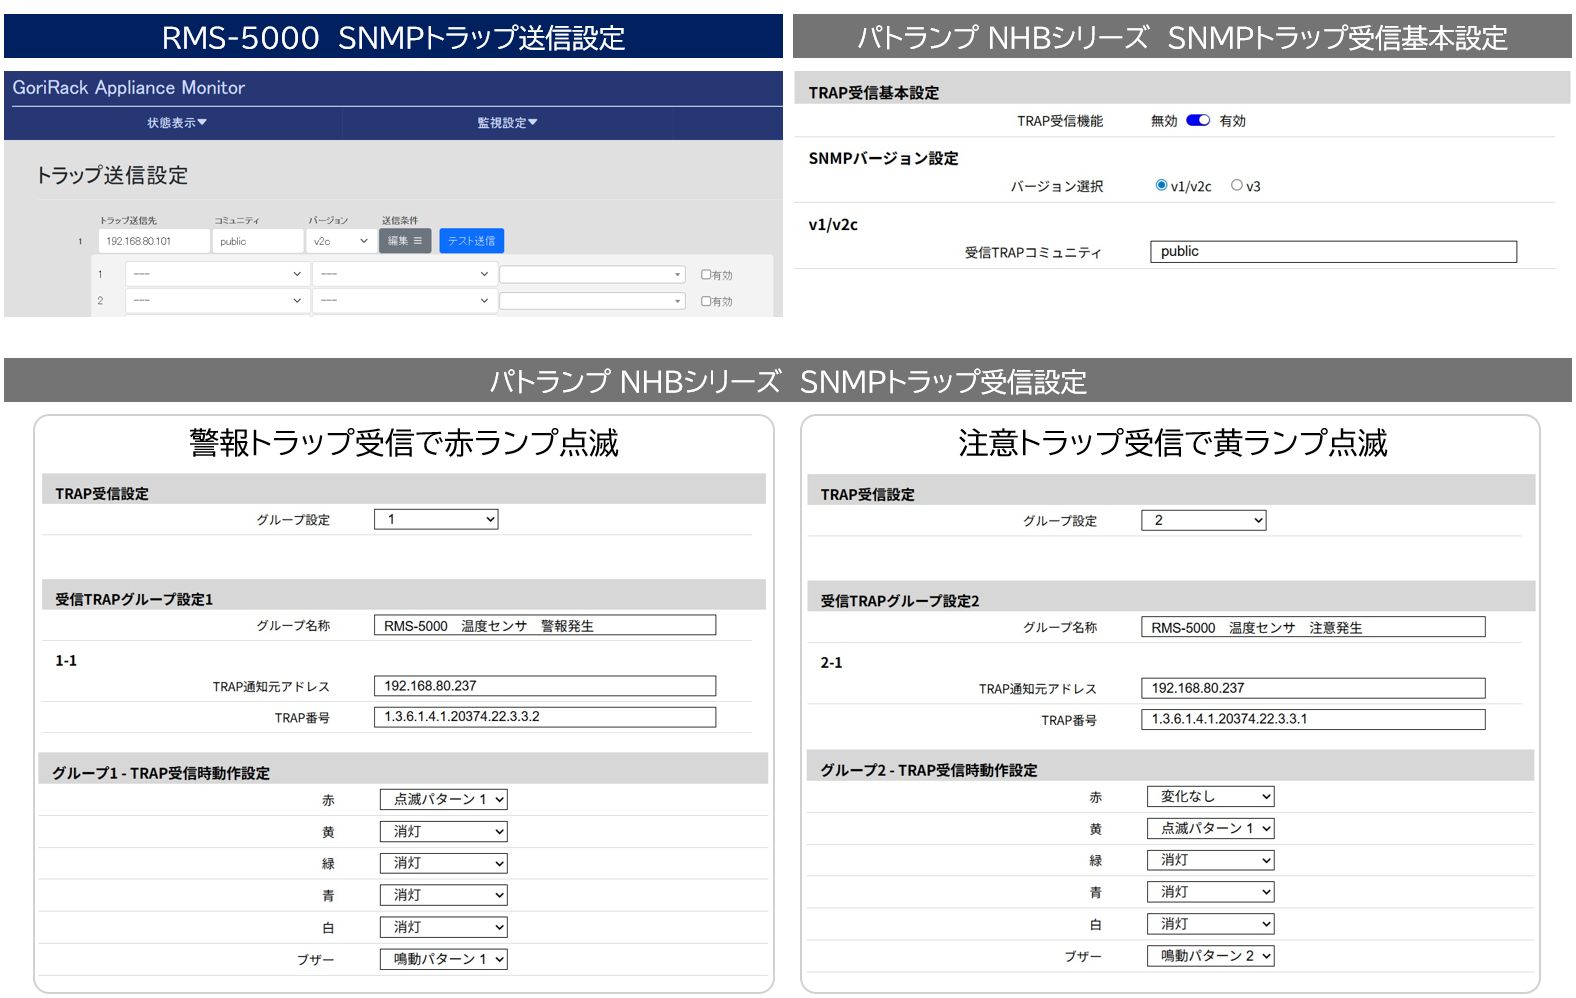This screenshot has width=1576, height=998.
Task: Click the 編集 send-condition button
Action: click(404, 241)
